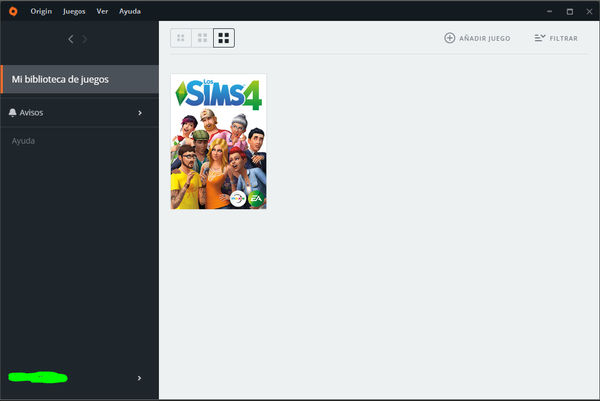Open Ayuda in the sidebar
Image resolution: width=600 pixels, height=401 pixels.
pos(23,141)
